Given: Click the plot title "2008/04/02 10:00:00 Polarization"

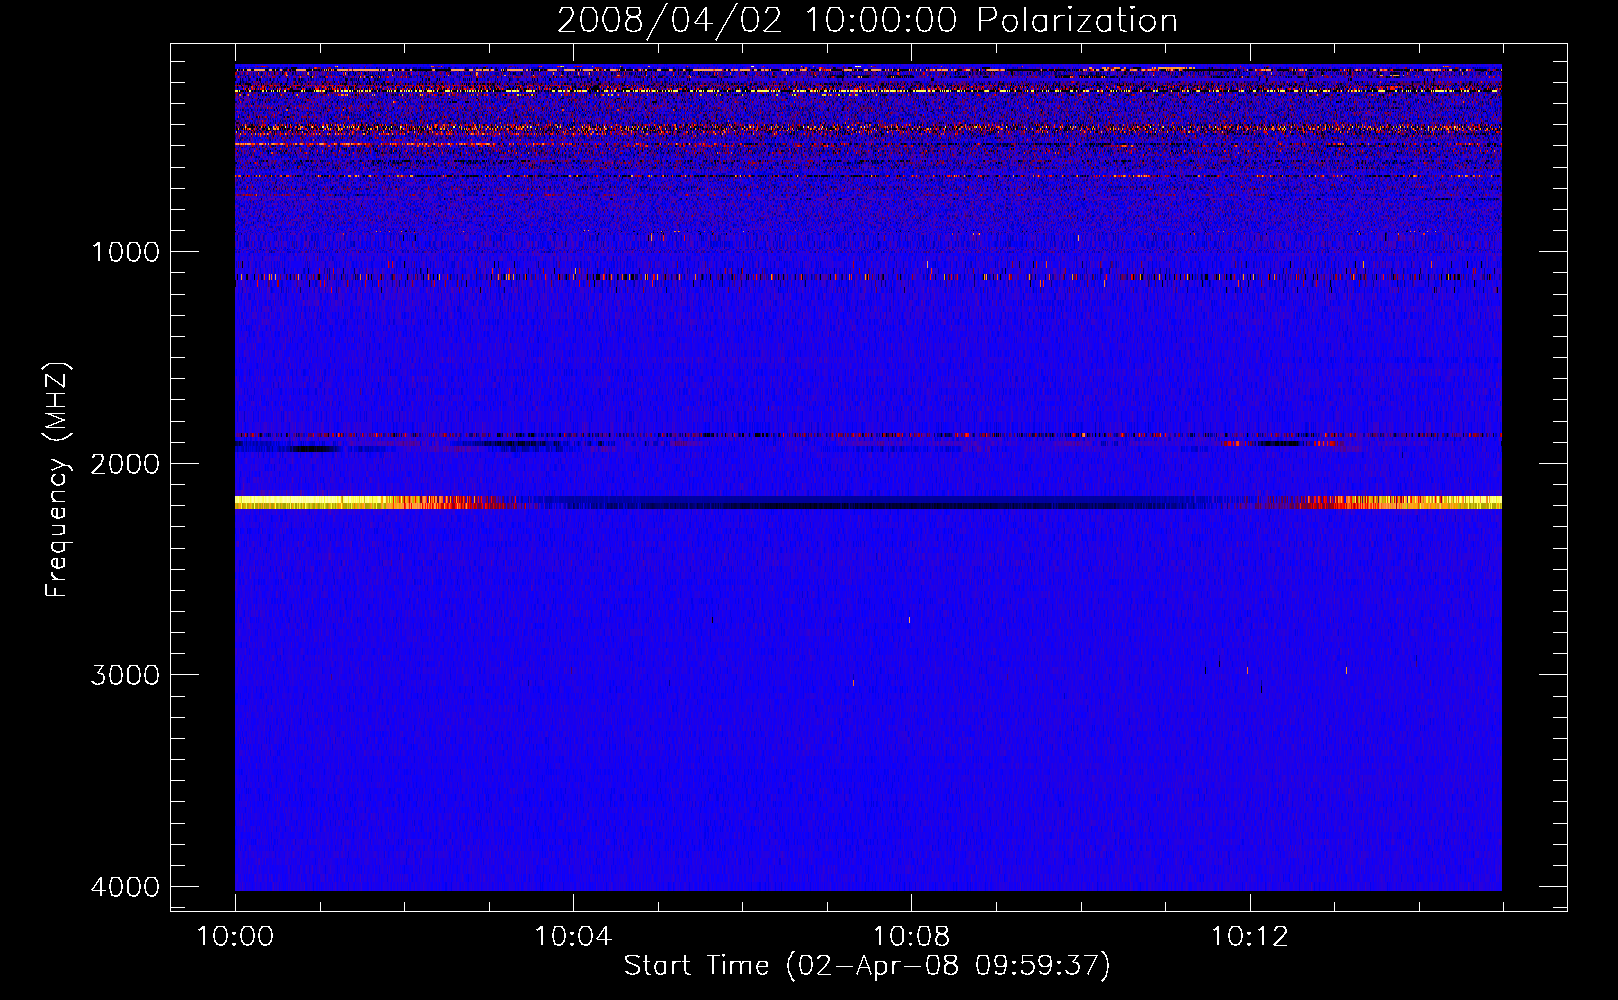Looking at the screenshot, I should pyautogui.click(x=867, y=20).
